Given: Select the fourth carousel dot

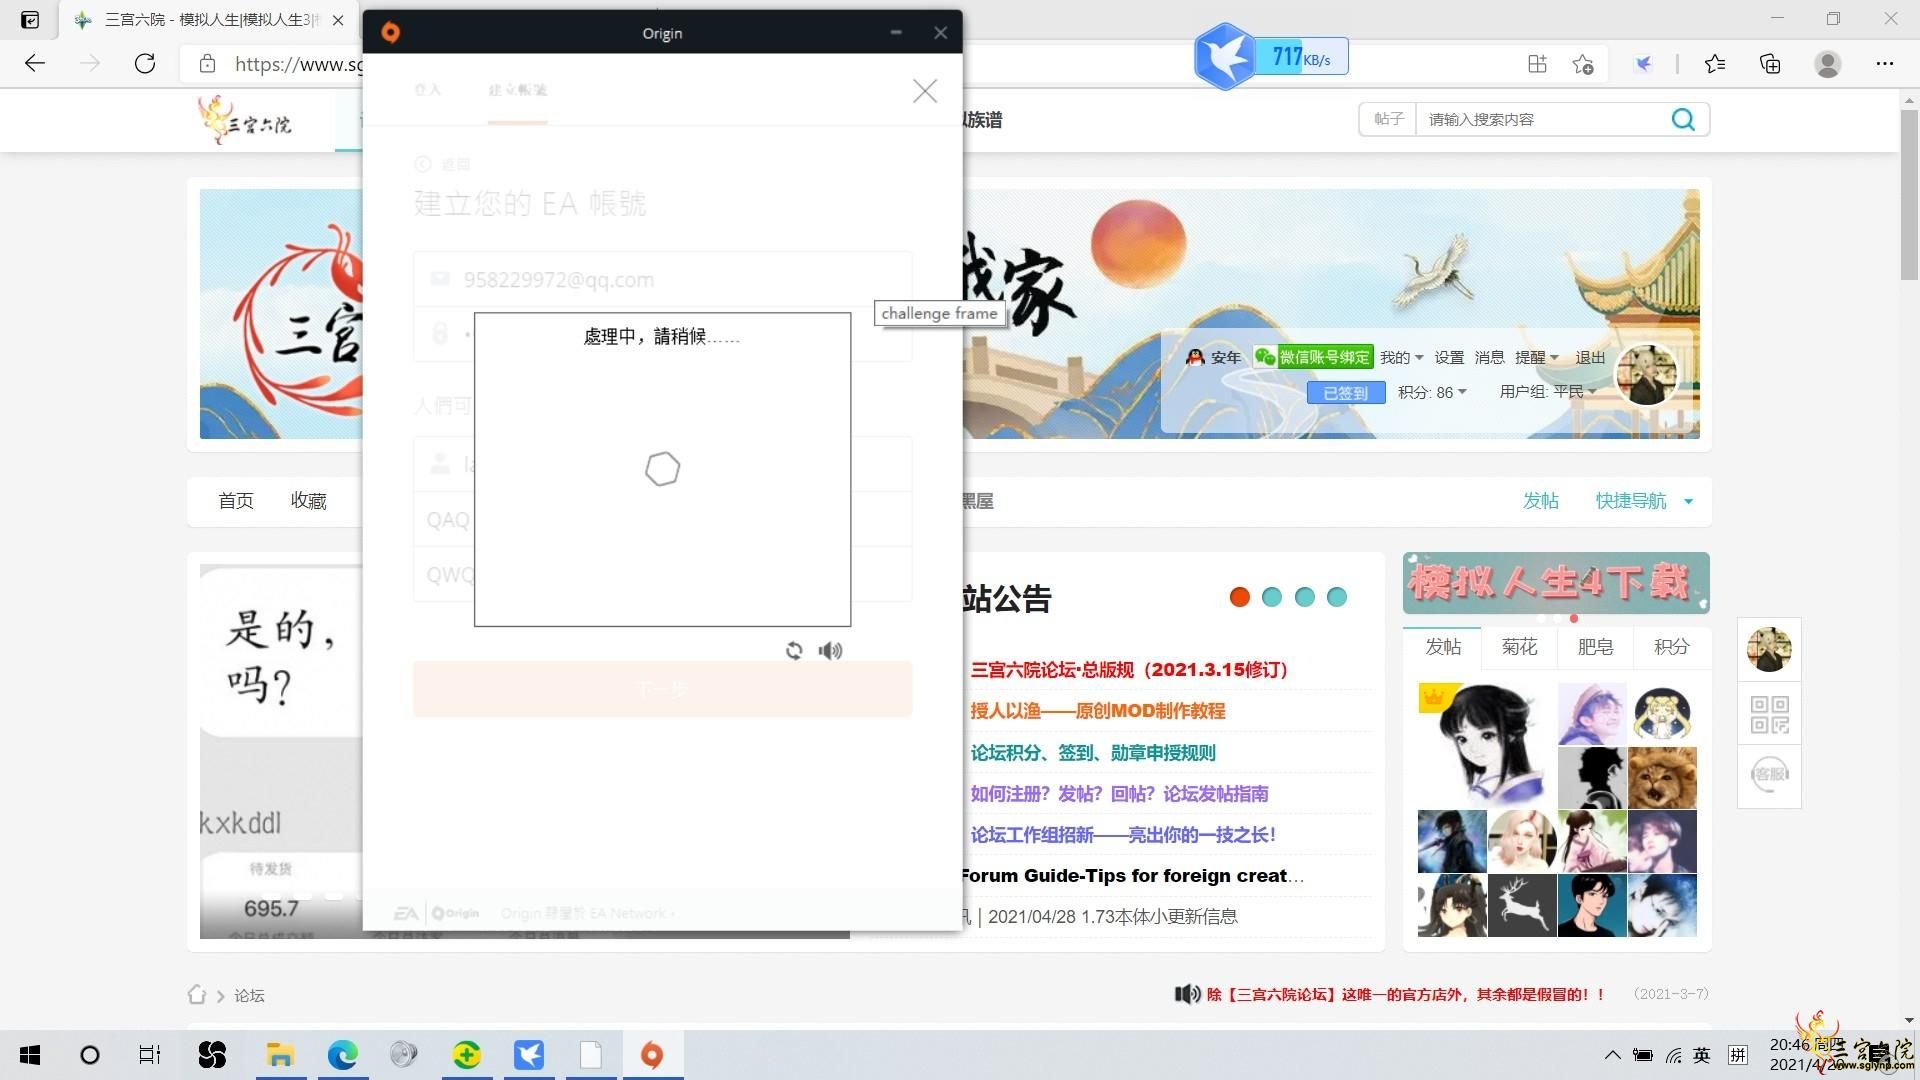Looking at the screenshot, I should 1337,597.
